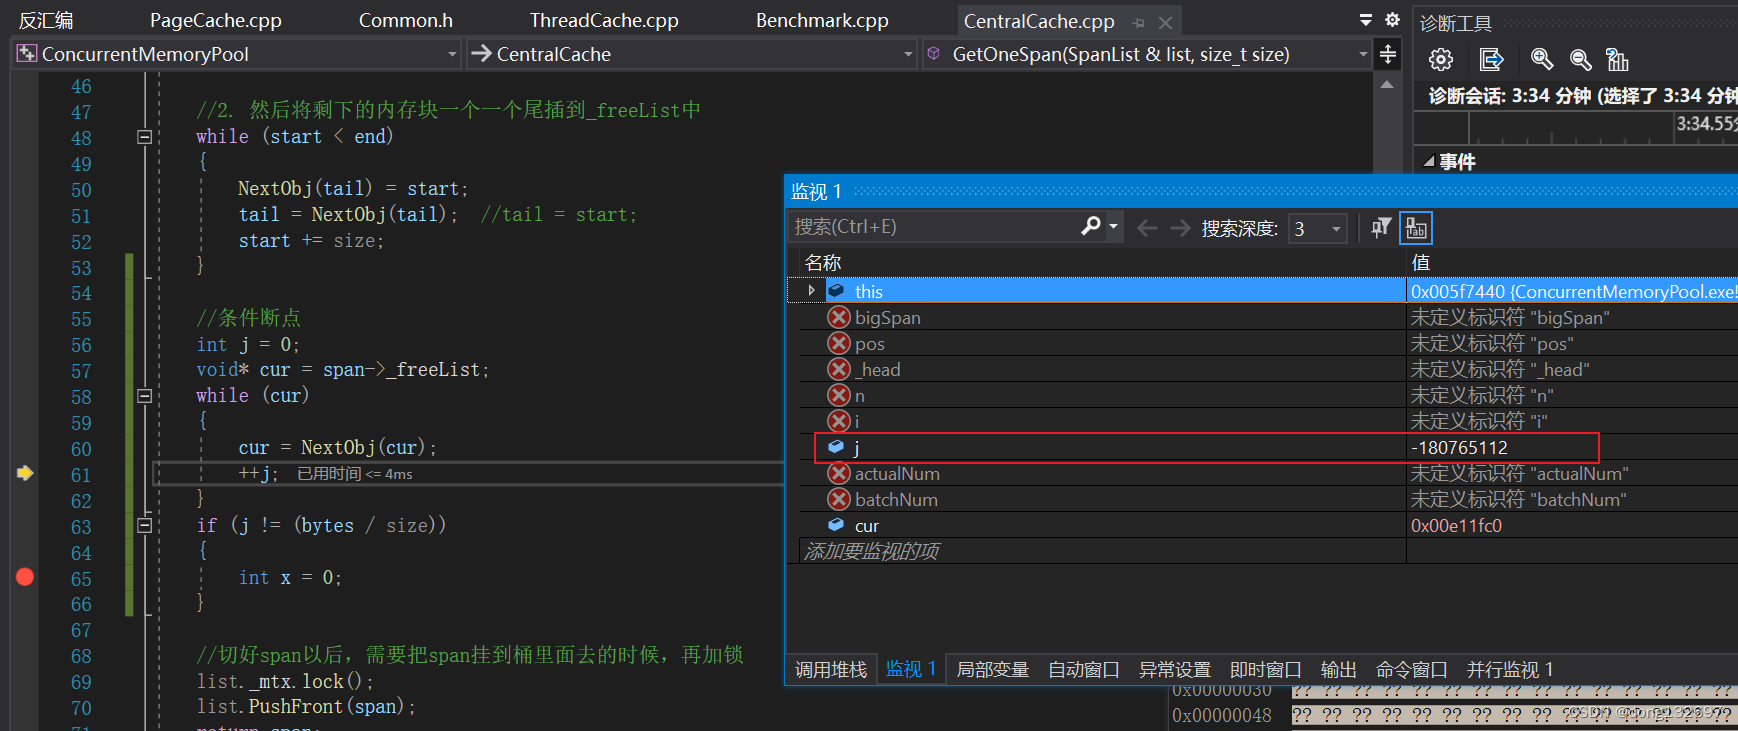Click the 名称 column header

(x=823, y=262)
